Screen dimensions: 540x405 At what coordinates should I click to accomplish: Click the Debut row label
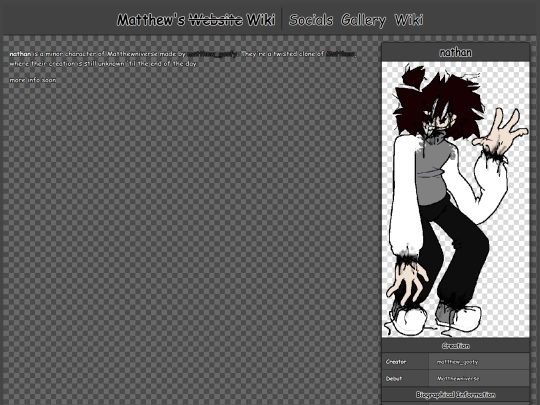[394, 378]
